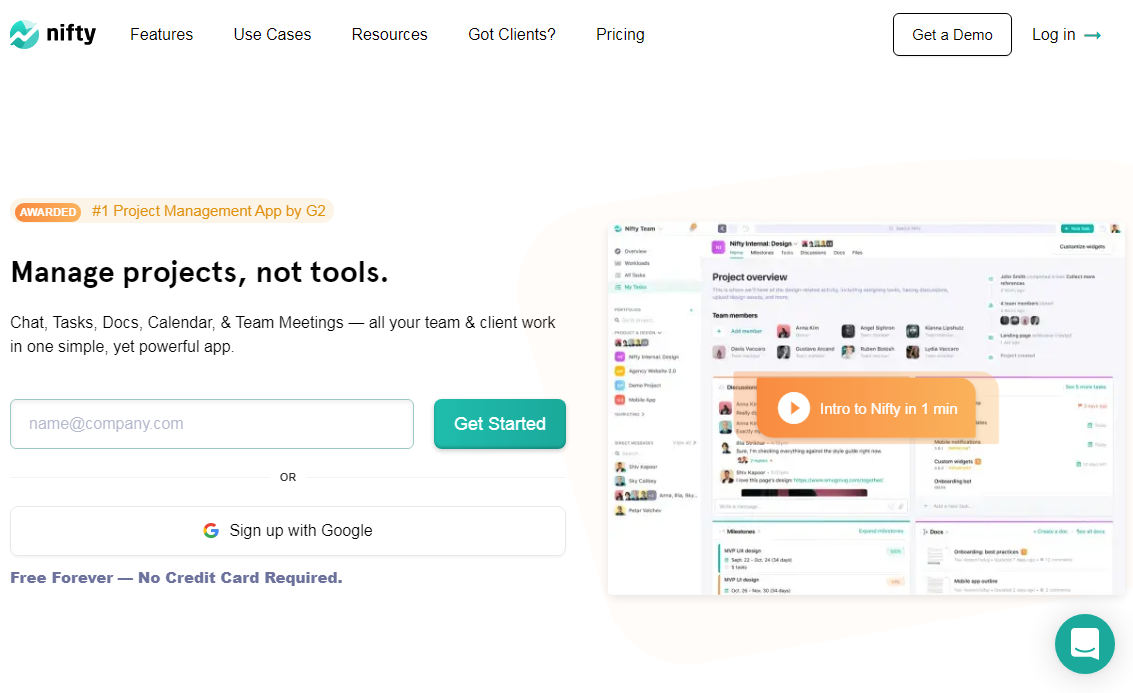Click the Nifty logo icon

click(x=25, y=34)
